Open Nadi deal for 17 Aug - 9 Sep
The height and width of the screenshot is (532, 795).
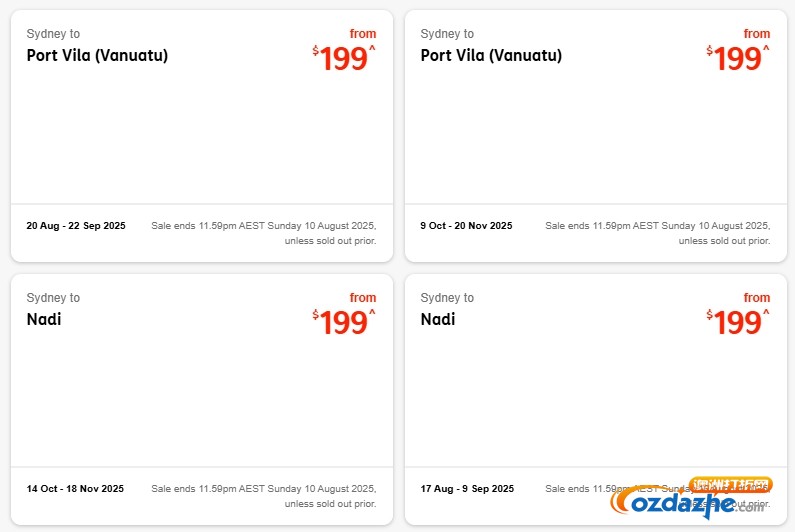[438, 320]
